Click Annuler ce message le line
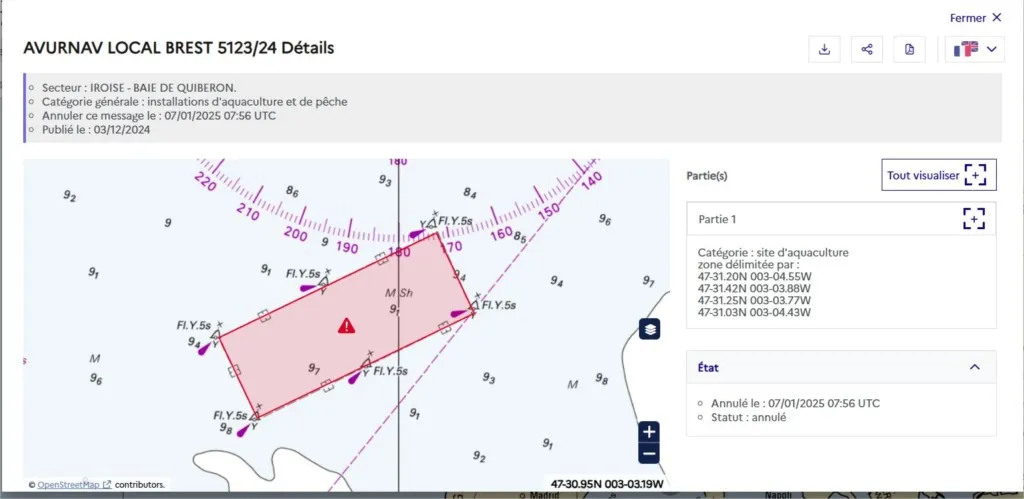Viewport: 1024px width, 499px height. (159, 116)
